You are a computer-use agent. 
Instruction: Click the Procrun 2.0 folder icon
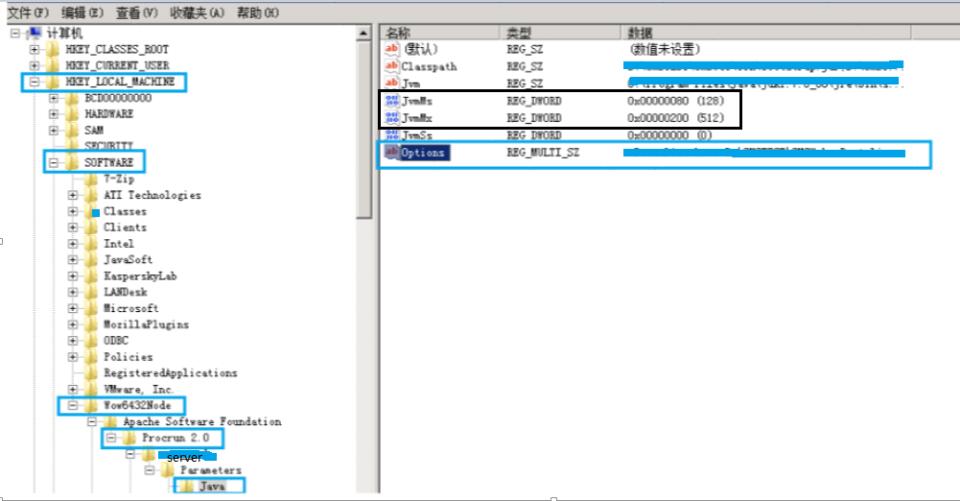pyautogui.click(x=129, y=438)
